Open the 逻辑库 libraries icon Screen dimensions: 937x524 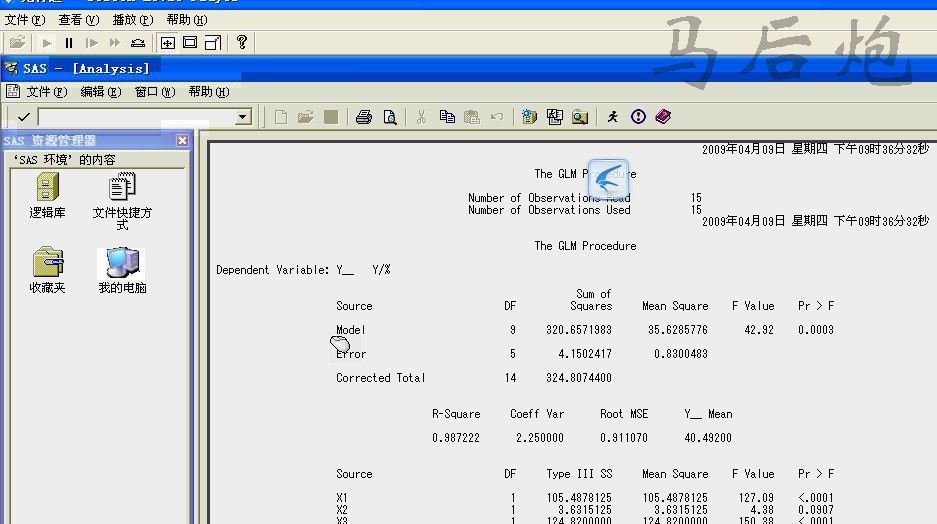47,195
